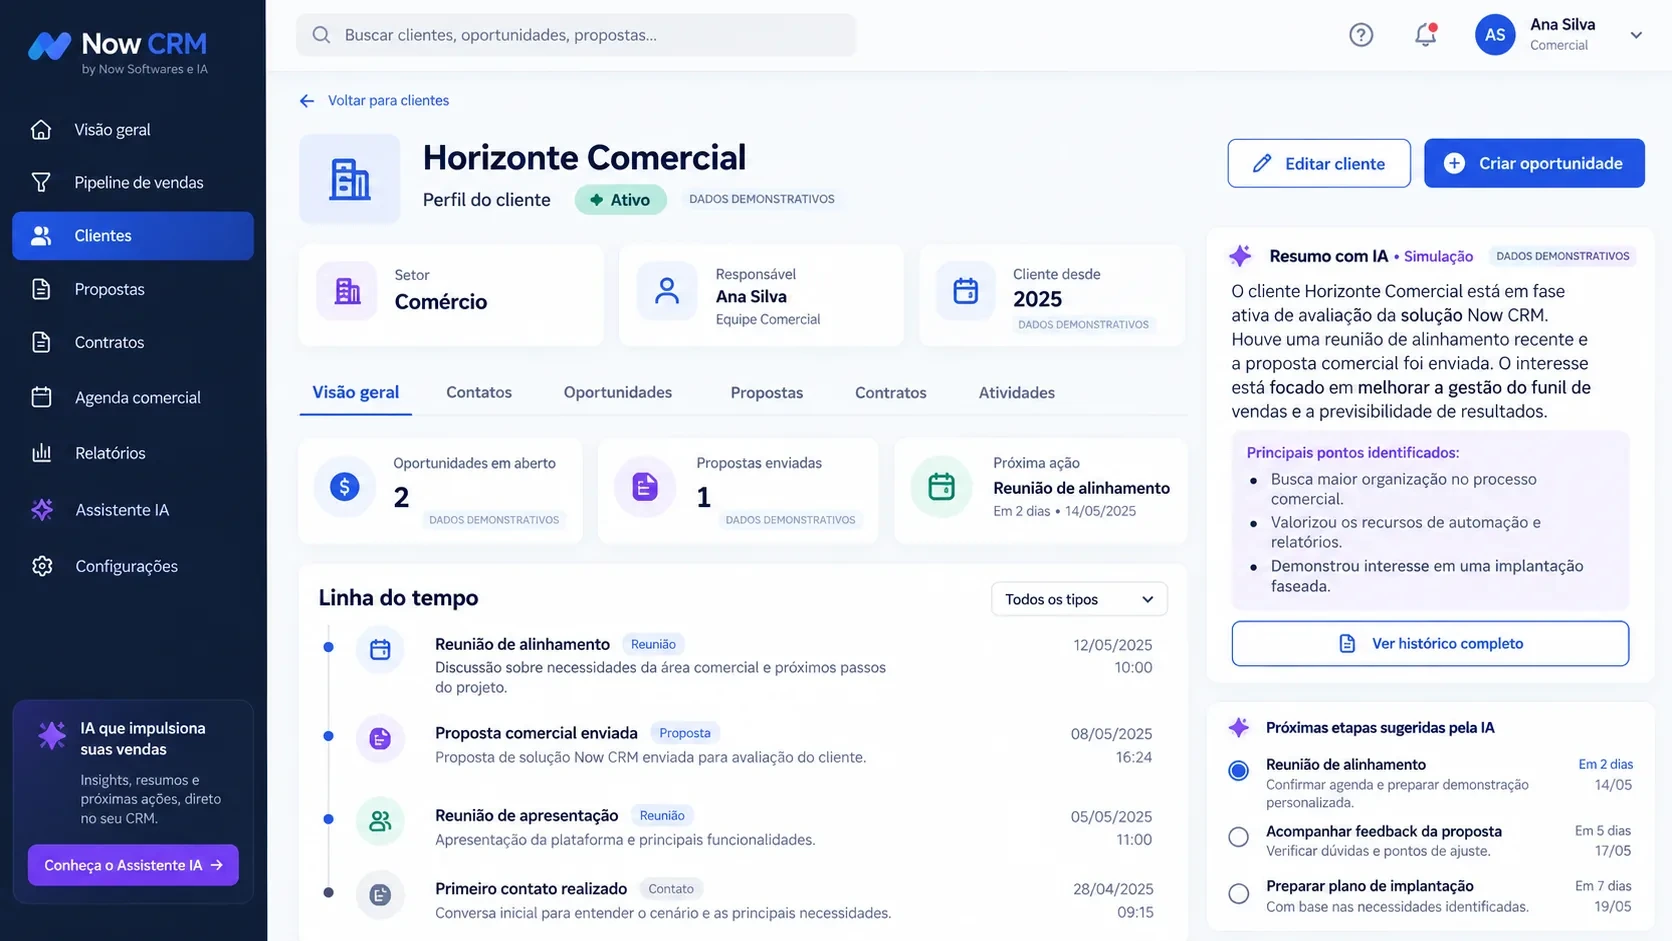Switch to the Contatos tab
Viewport: 1672px width, 941px height.
pos(479,392)
